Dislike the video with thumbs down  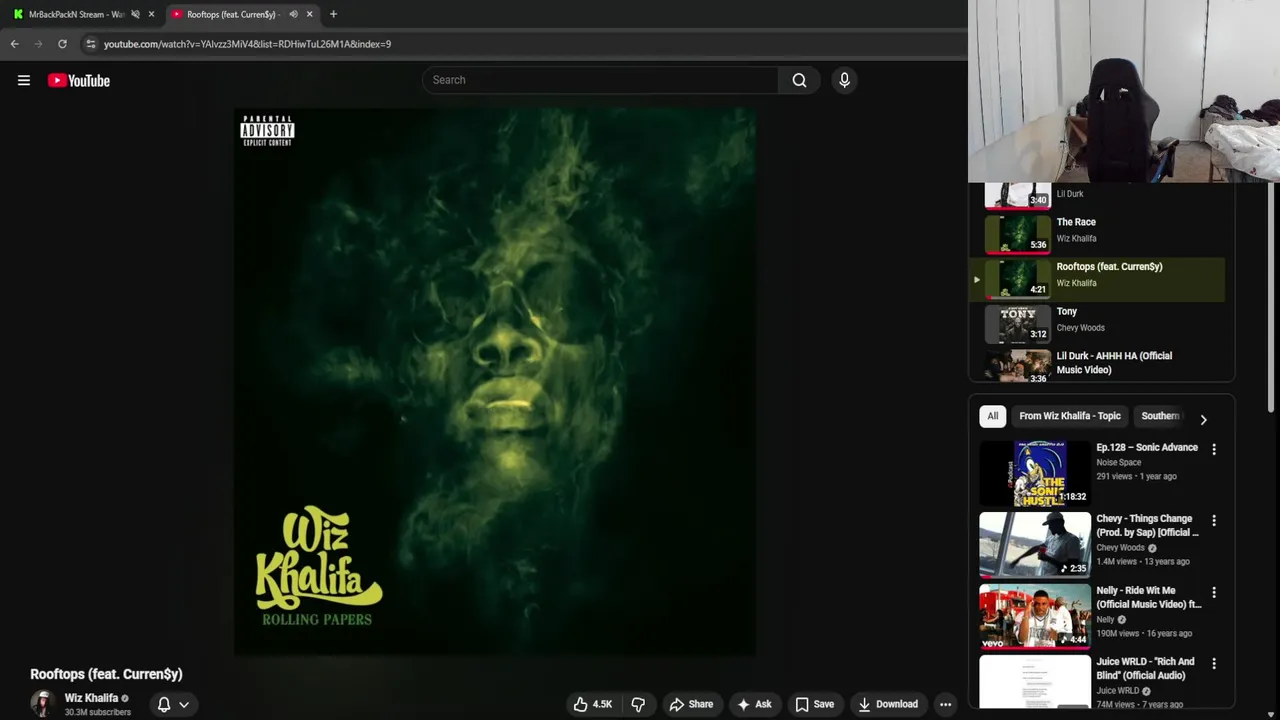[x=638, y=704]
